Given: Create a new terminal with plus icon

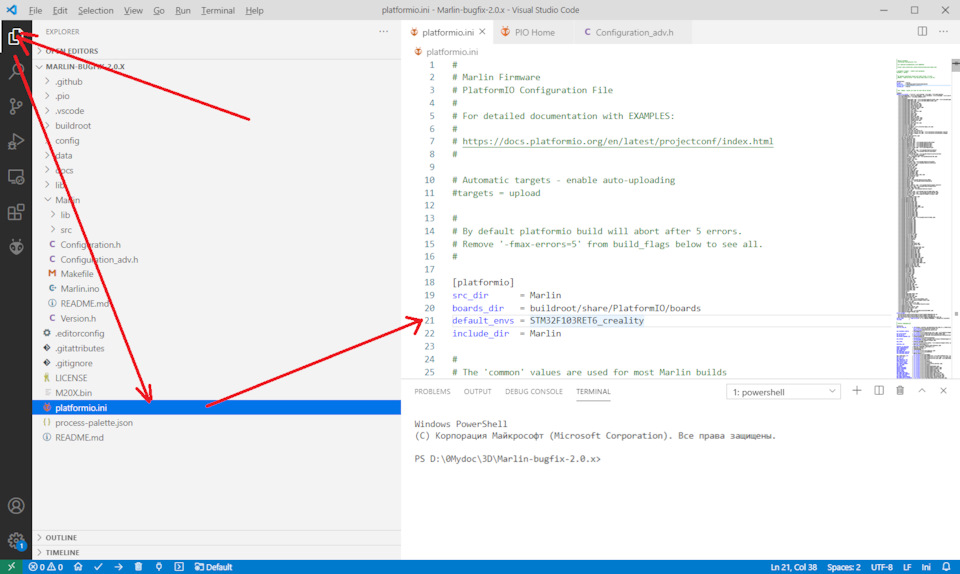Looking at the screenshot, I should coord(857,390).
